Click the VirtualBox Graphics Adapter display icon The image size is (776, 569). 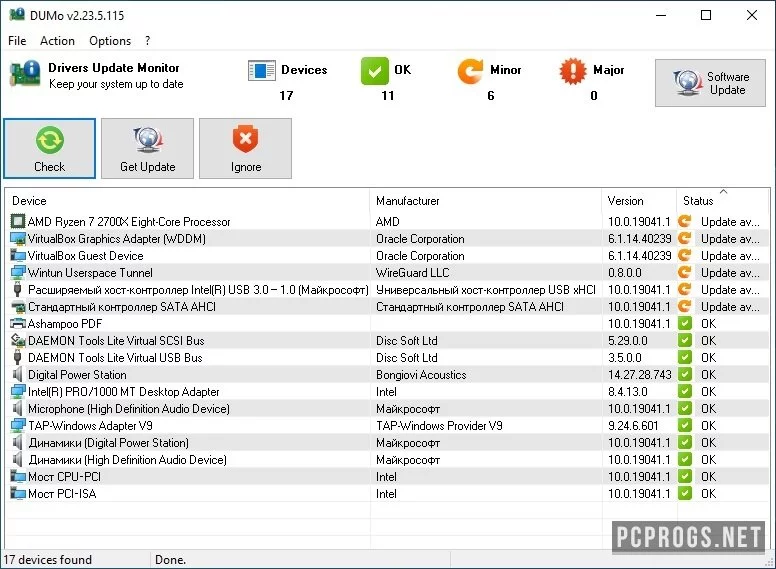tap(18, 239)
